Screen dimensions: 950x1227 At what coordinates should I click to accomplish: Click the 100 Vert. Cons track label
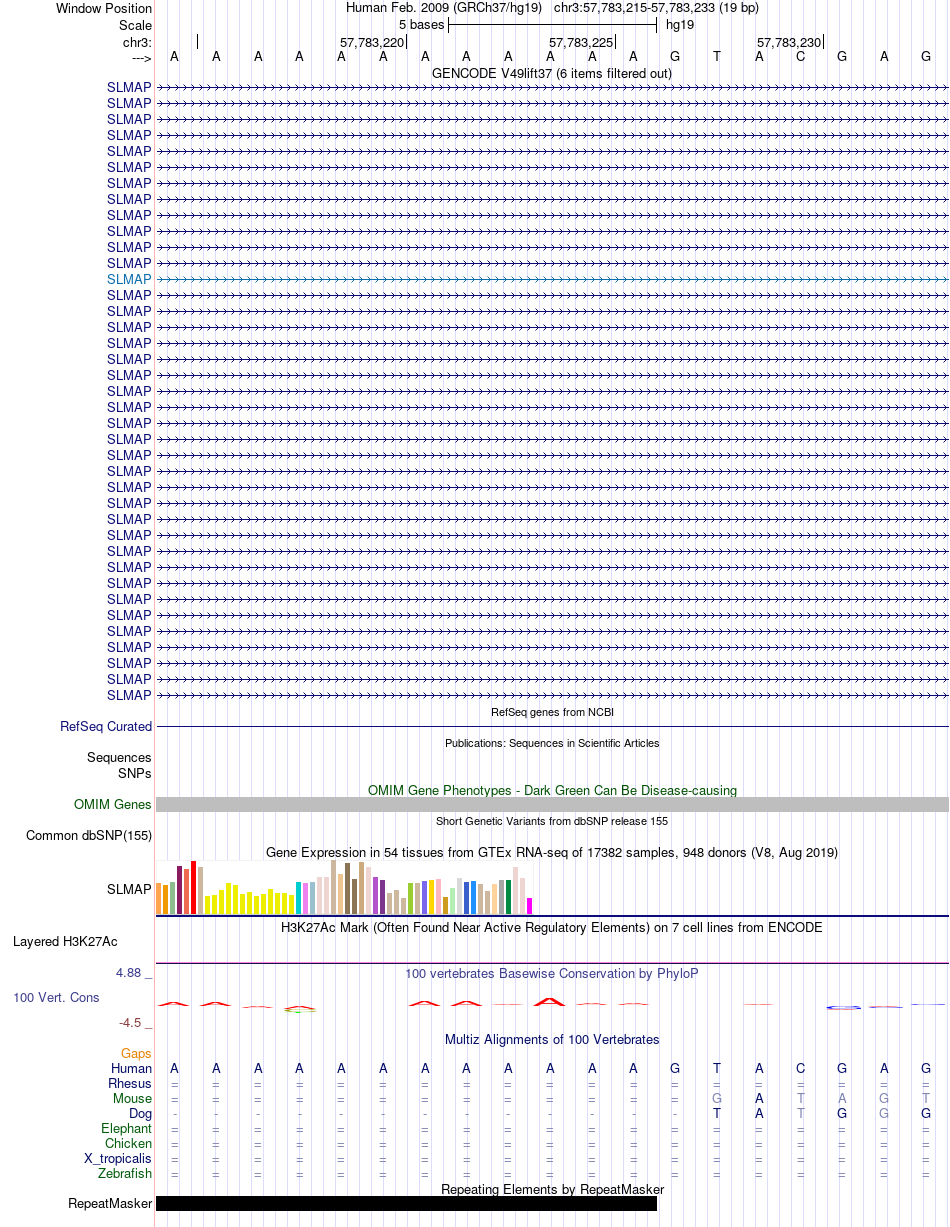tap(56, 997)
